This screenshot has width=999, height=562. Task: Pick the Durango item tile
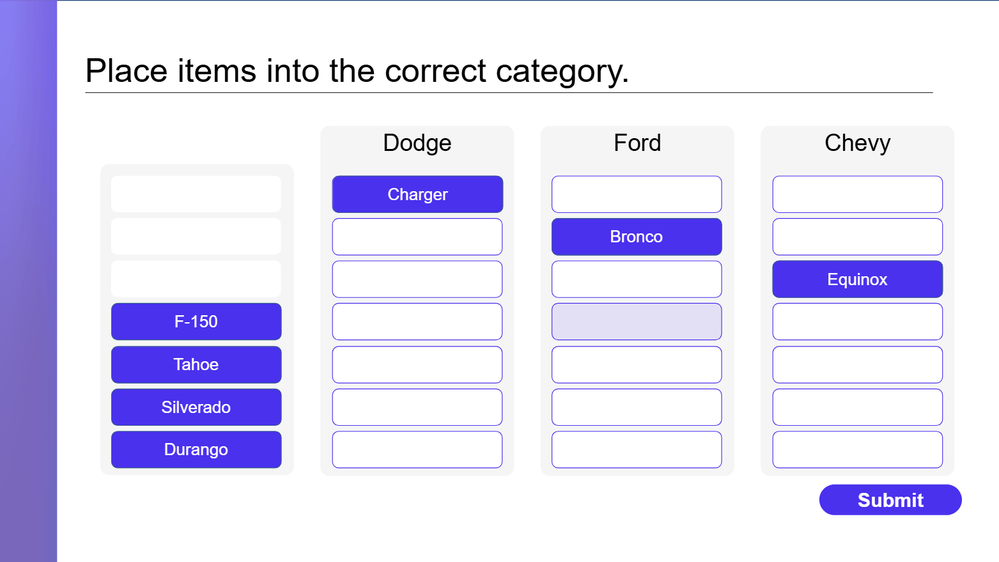pos(196,450)
